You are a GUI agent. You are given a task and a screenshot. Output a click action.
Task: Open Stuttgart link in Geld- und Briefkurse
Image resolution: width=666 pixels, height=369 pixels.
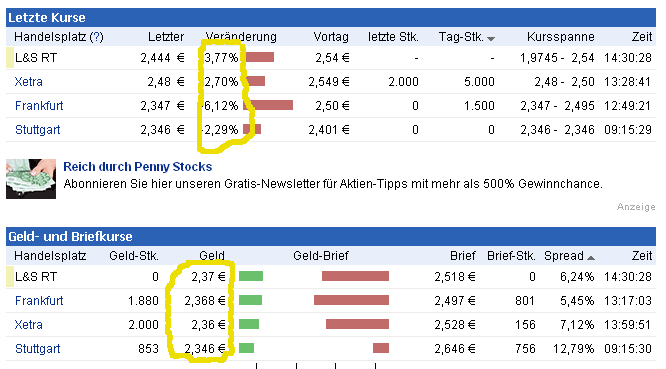click(37, 349)
